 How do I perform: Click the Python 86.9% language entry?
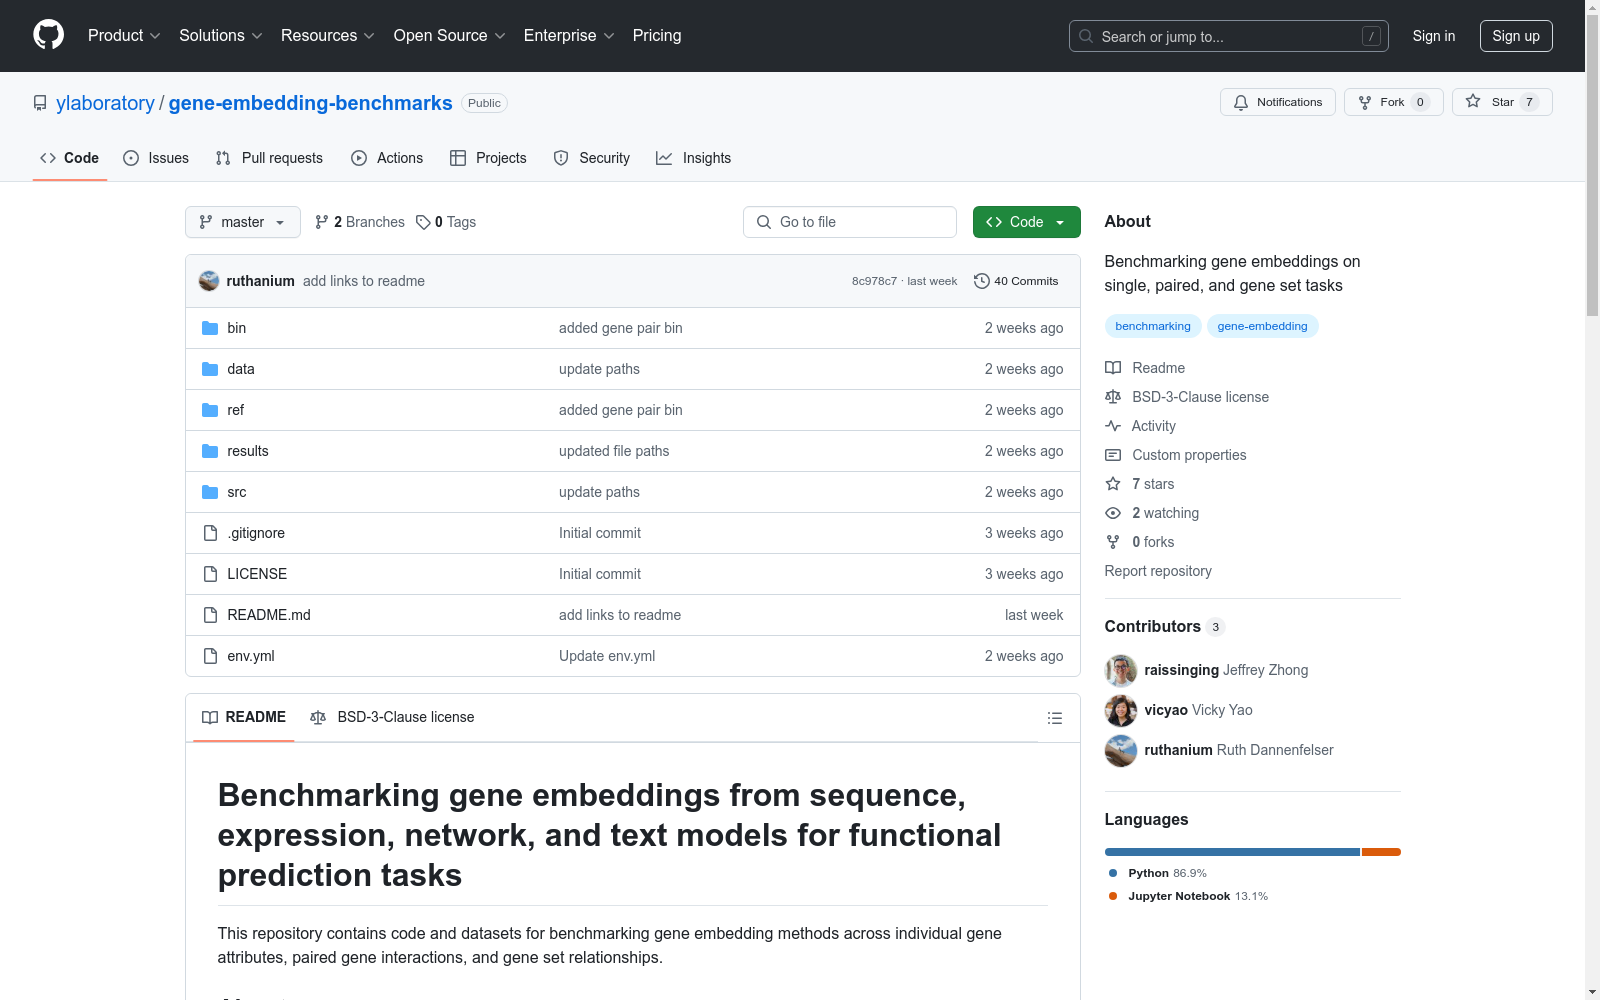point(1158,873)
